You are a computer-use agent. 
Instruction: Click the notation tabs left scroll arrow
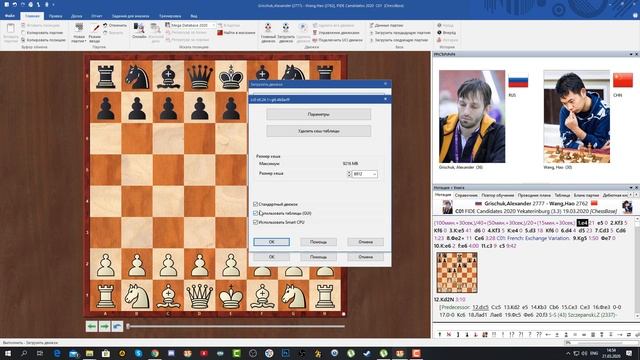click(x=632, y=195)
